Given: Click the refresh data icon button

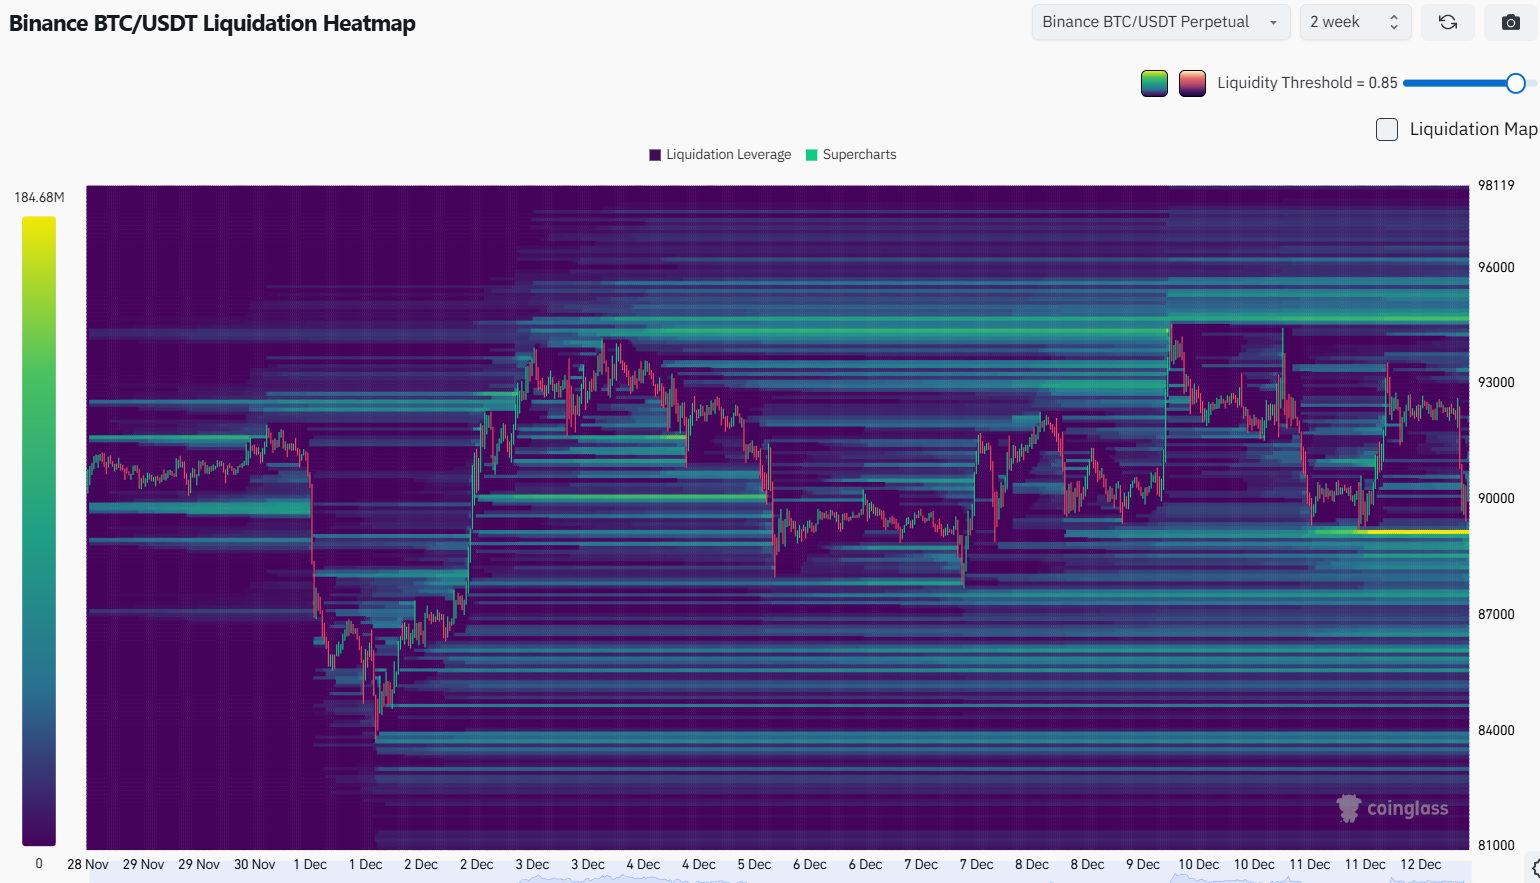Looking at the screenshot, I should pos(1447,22).
